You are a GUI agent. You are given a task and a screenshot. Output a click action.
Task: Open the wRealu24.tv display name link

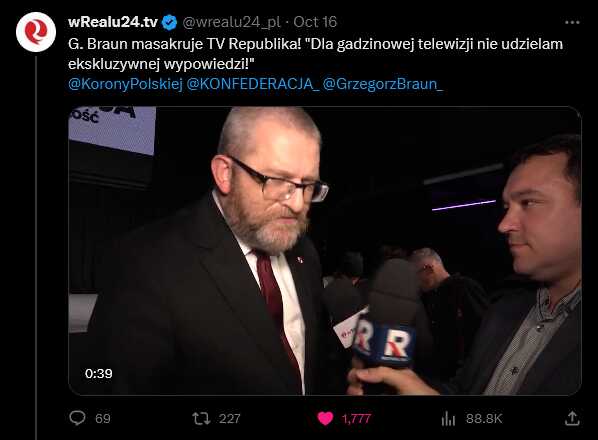[113, 22]
